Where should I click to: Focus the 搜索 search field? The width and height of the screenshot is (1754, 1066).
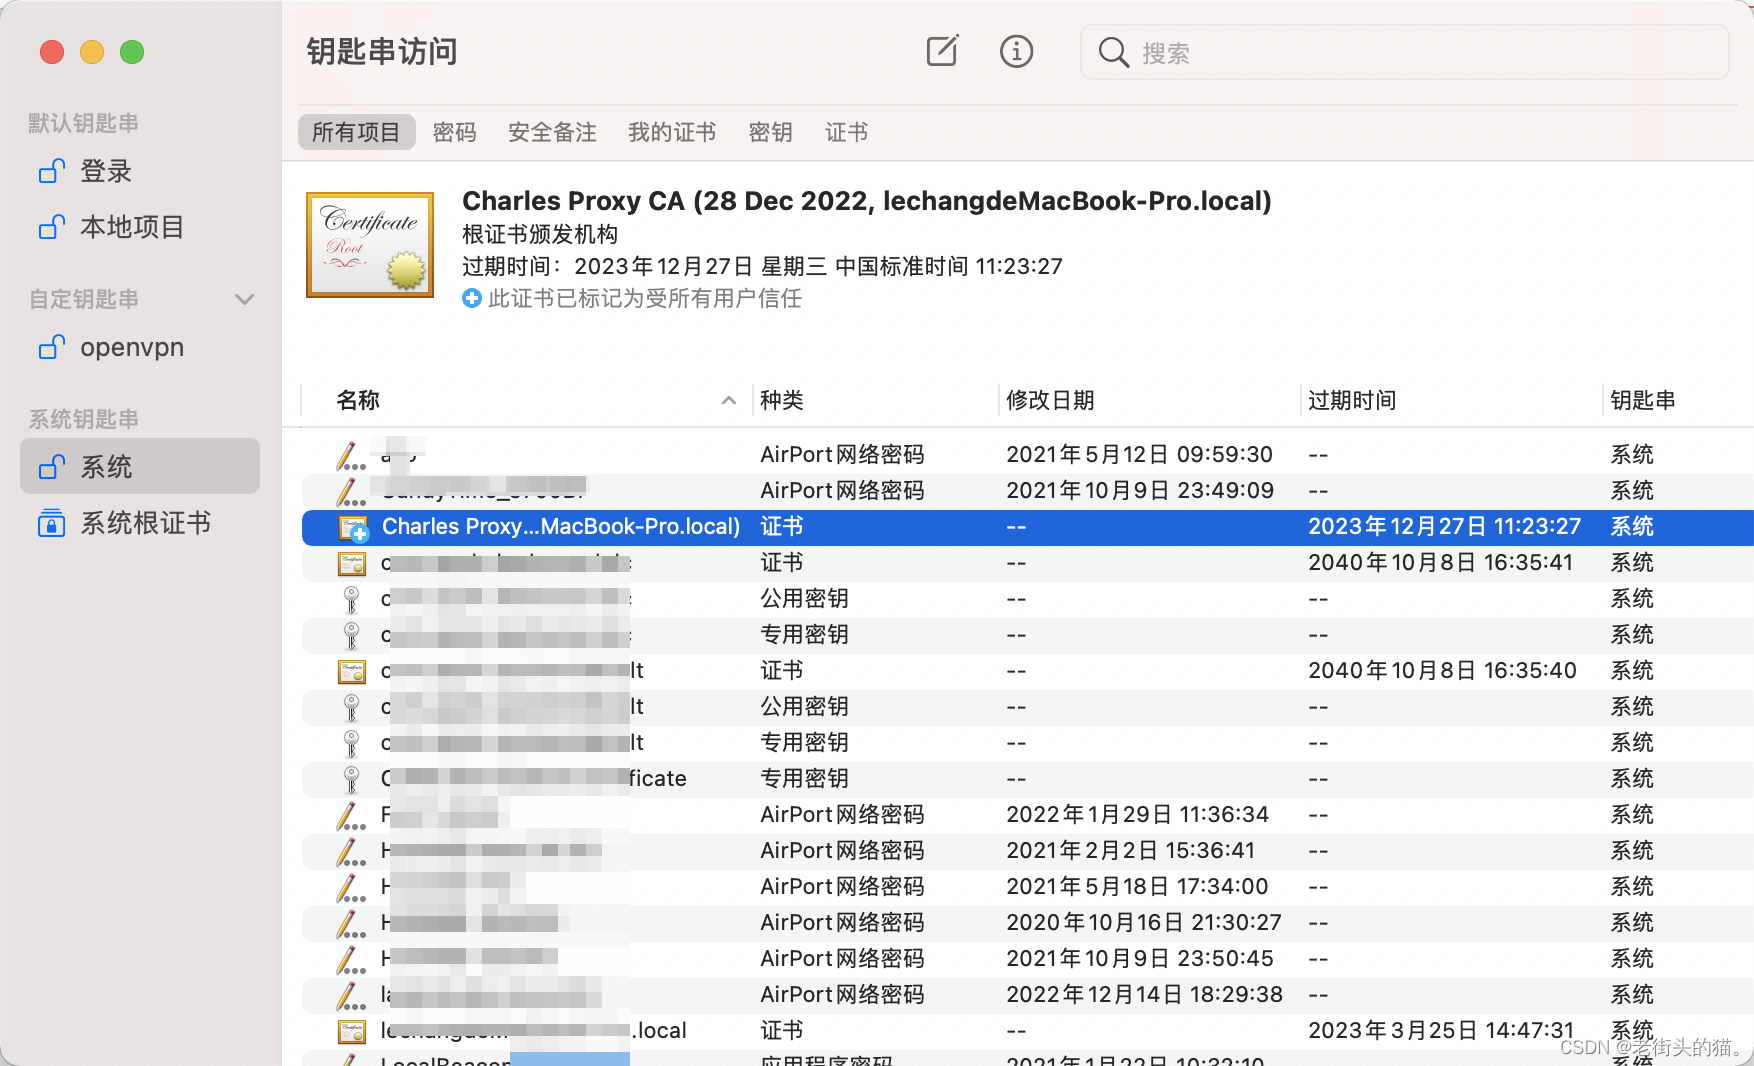coord(1404,52)
